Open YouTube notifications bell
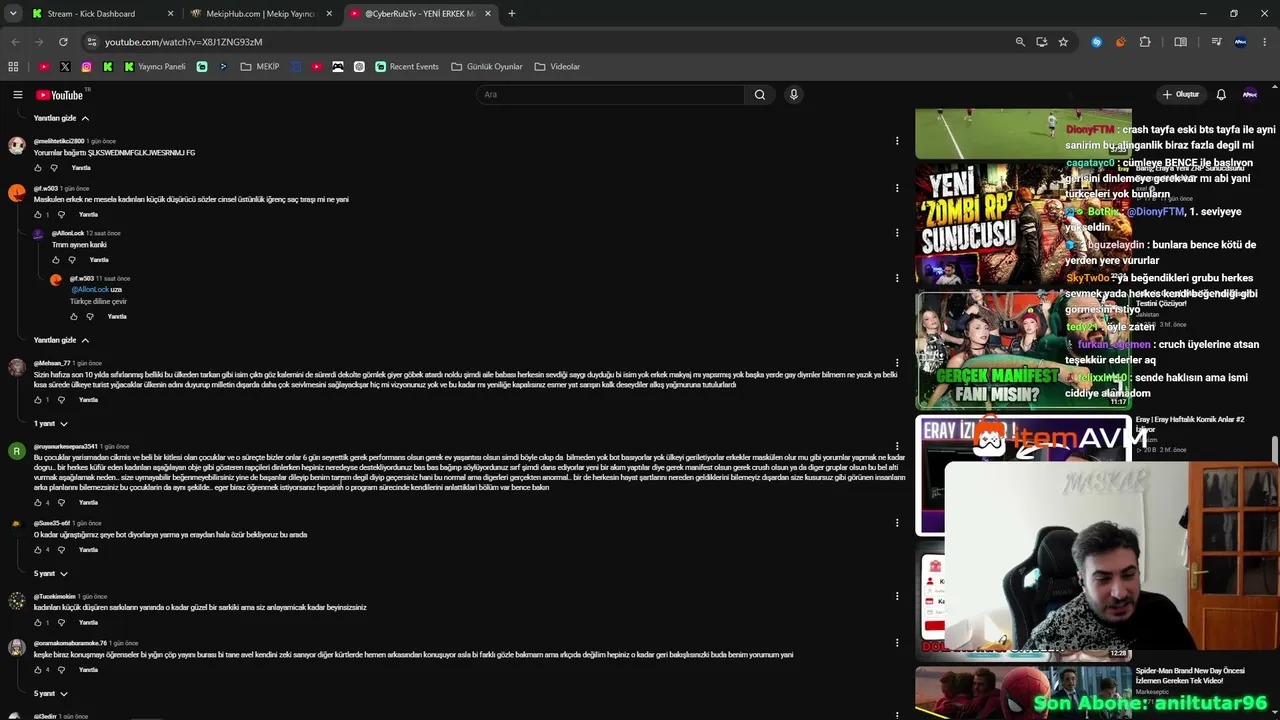The image size is (1280, 720). point(1221,95)
